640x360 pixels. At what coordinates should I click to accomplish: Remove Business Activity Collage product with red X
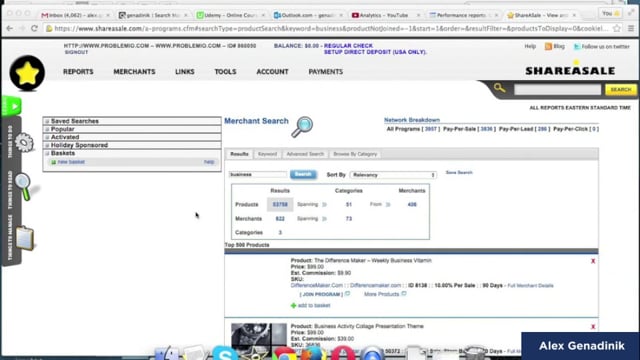593,327
